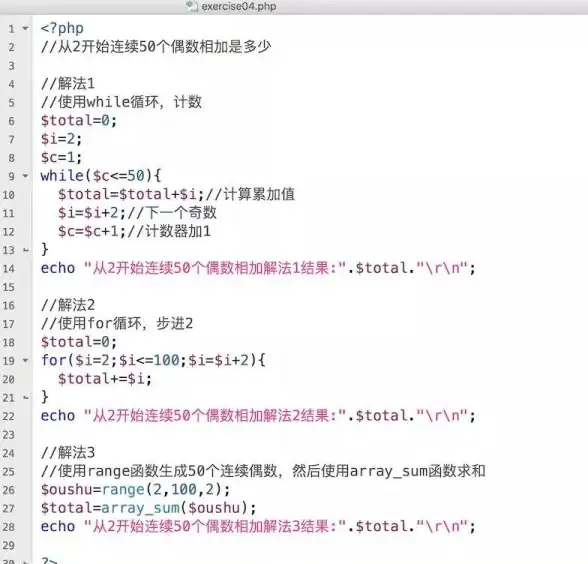Click the fold end marker at line 13
The height and width of the screenshot is (564, 588).
pos(26,250)
